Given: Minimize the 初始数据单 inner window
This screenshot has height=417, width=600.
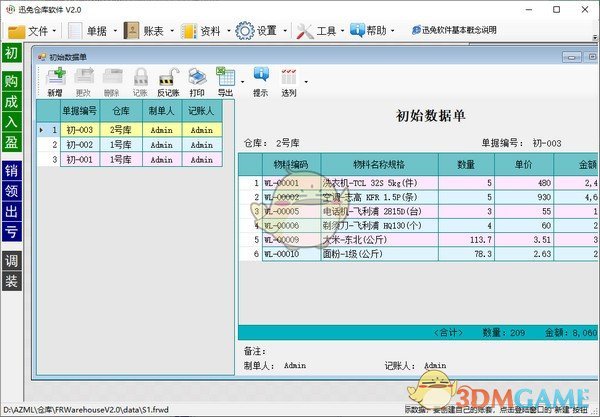Looking at the screenshot, I should tap(572, 57).
